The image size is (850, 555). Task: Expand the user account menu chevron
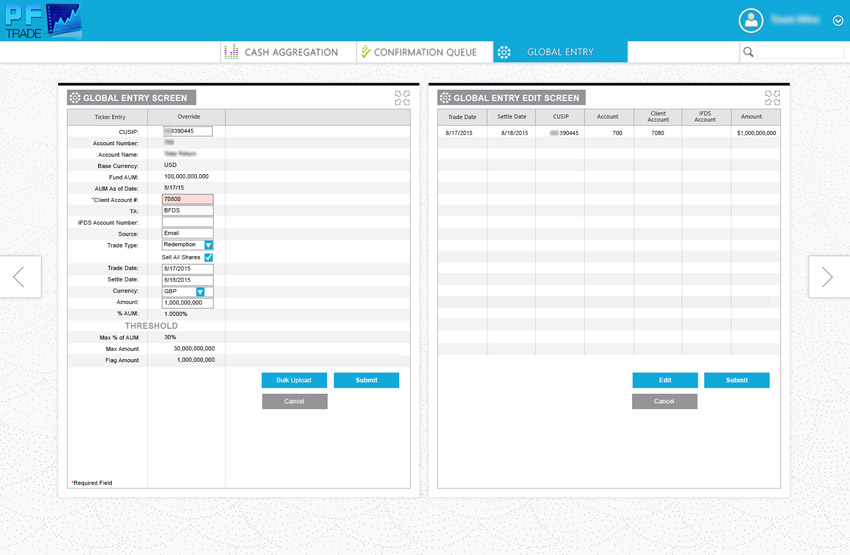coord(838,21)
